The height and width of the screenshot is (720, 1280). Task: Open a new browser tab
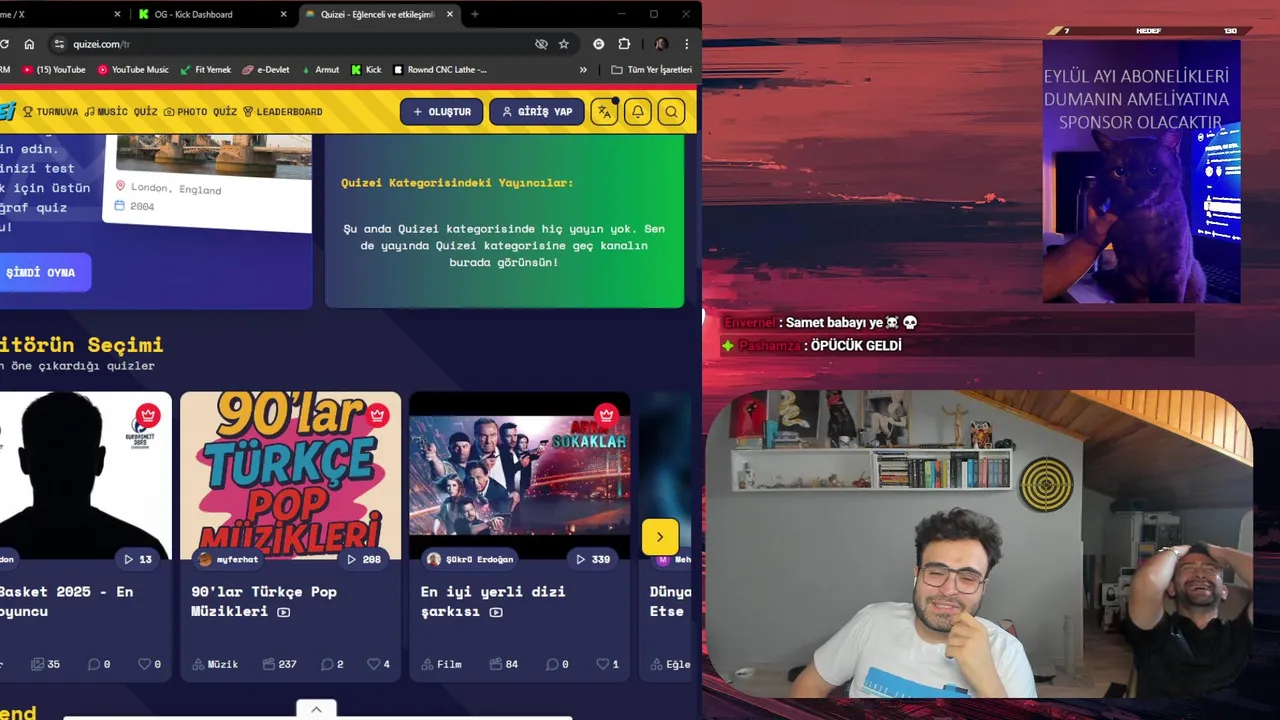(x=474, y=14)
